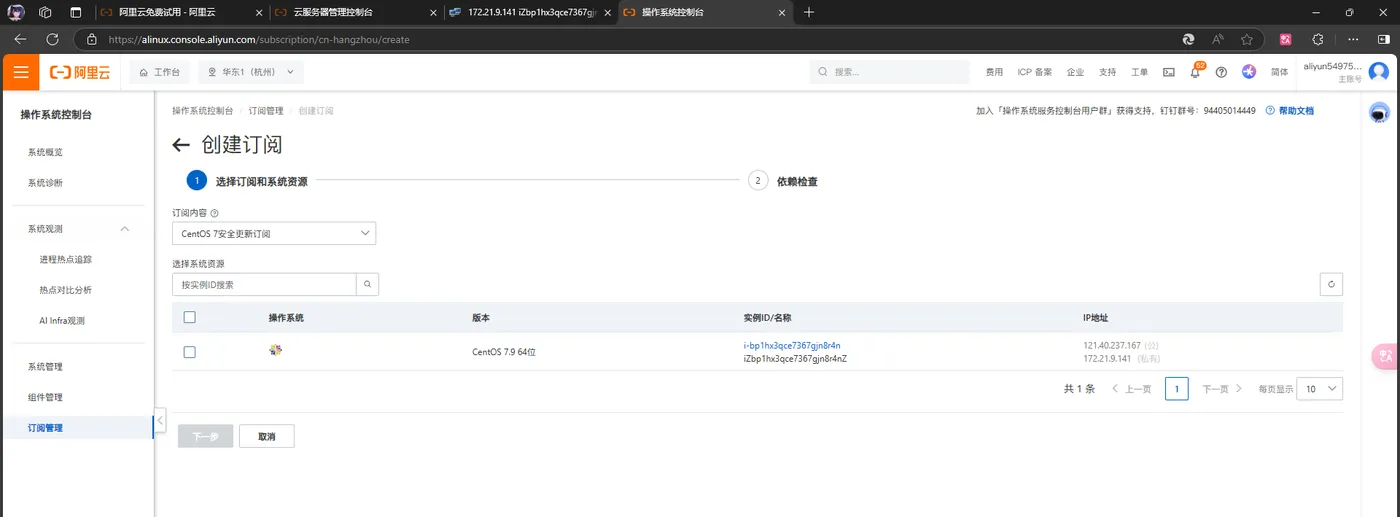Open the floating robot assistant icon
The image size is (1400, 517).
(1379, 113)
